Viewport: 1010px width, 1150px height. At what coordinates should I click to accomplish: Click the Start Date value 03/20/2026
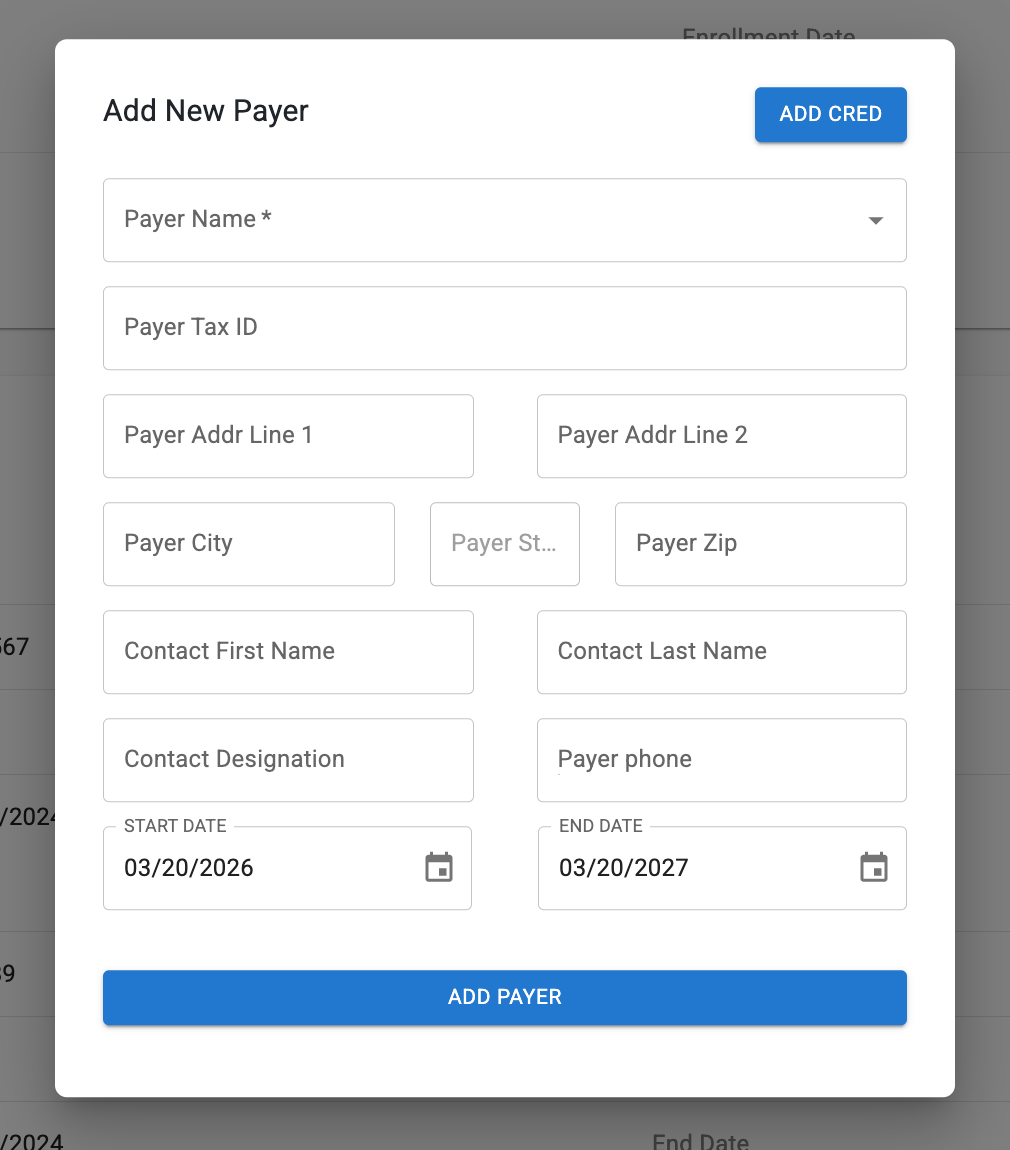click(190, 868)
